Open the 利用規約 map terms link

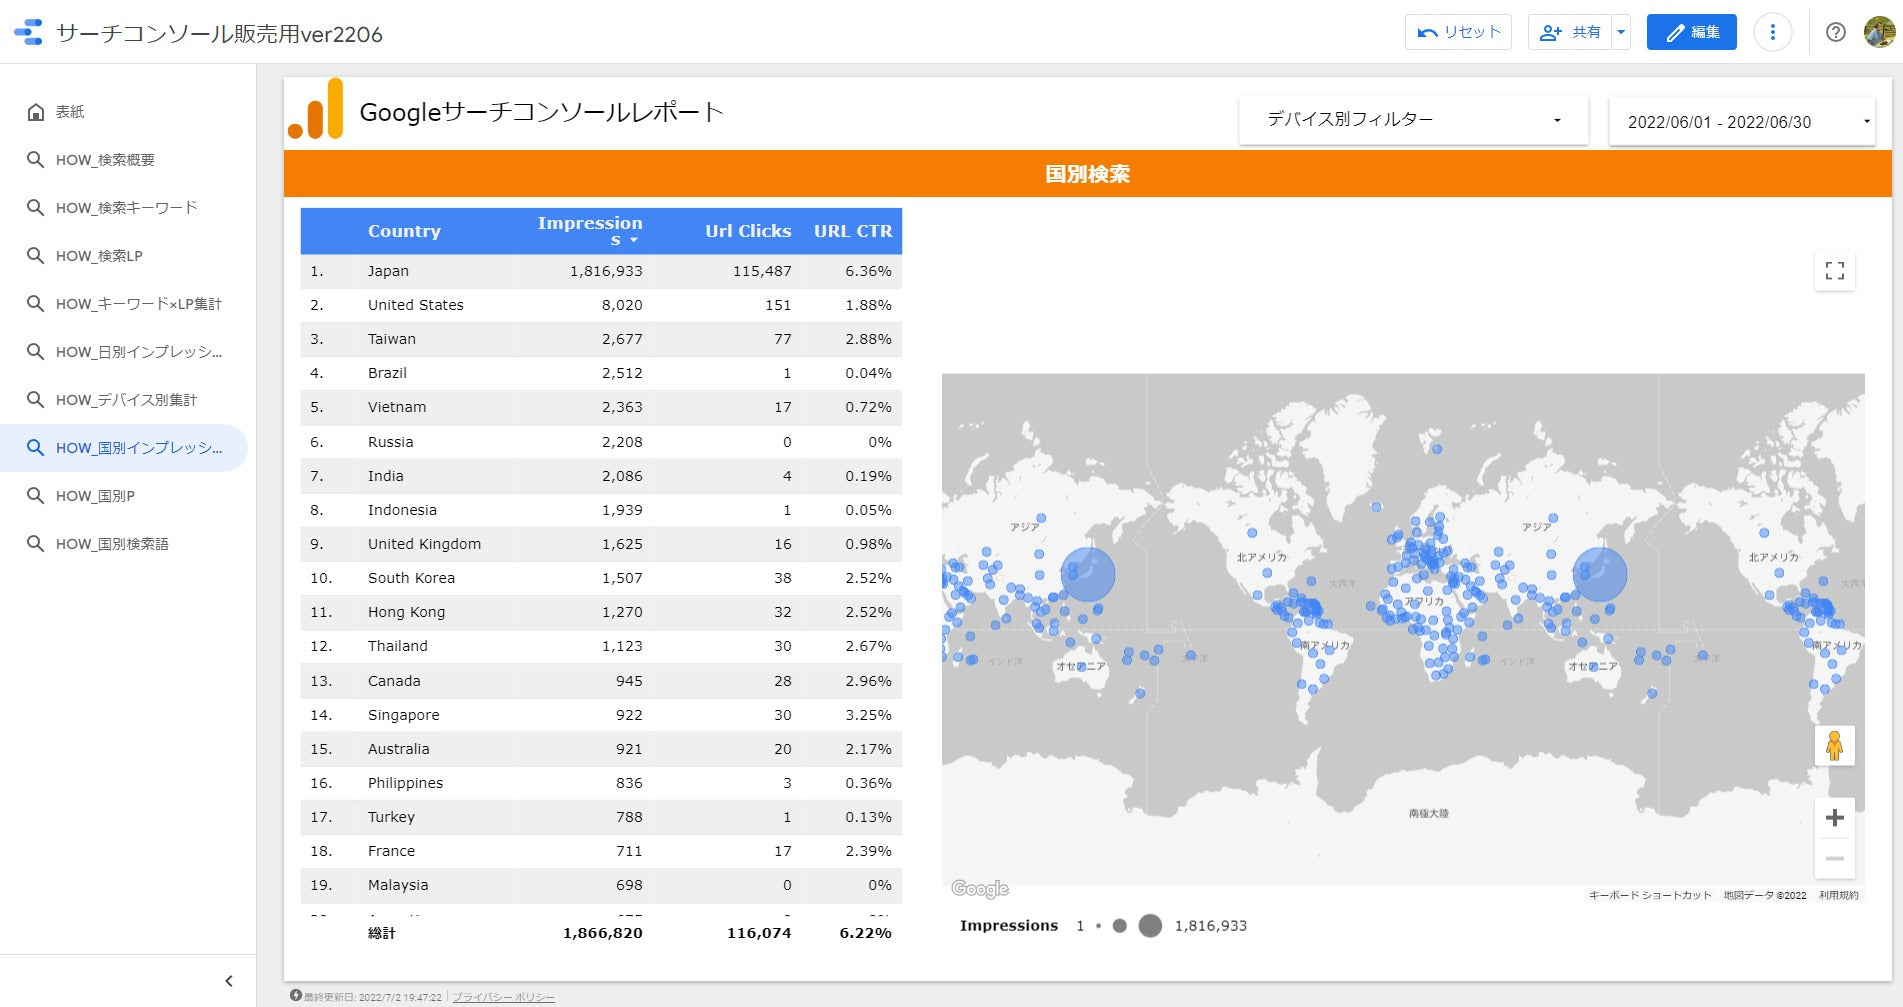1838,895
